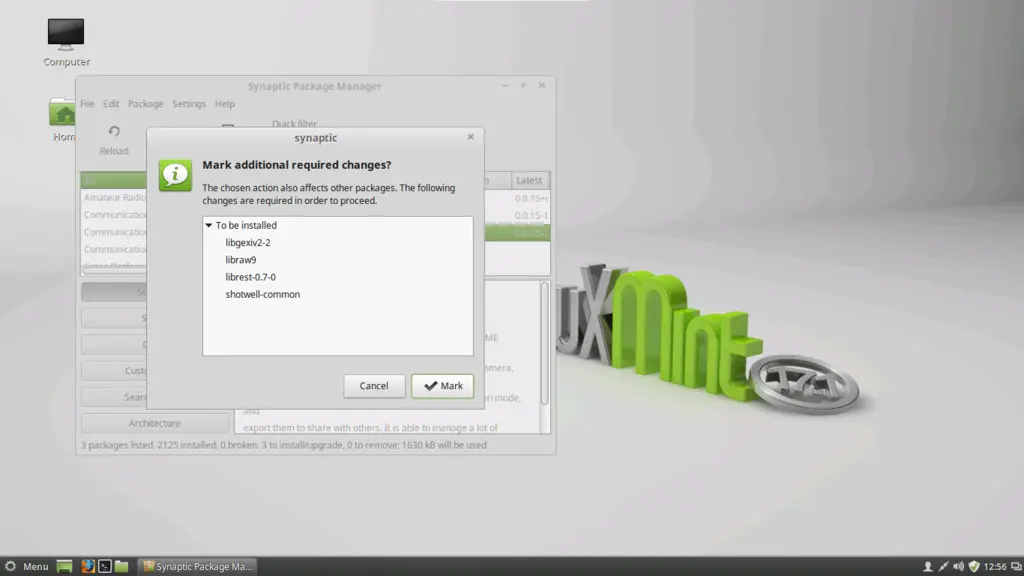The image size is (1024, 576).
Task: Select librest-0.7-0 in the install list
Action: pyautogui.click(x=250, y=277)
